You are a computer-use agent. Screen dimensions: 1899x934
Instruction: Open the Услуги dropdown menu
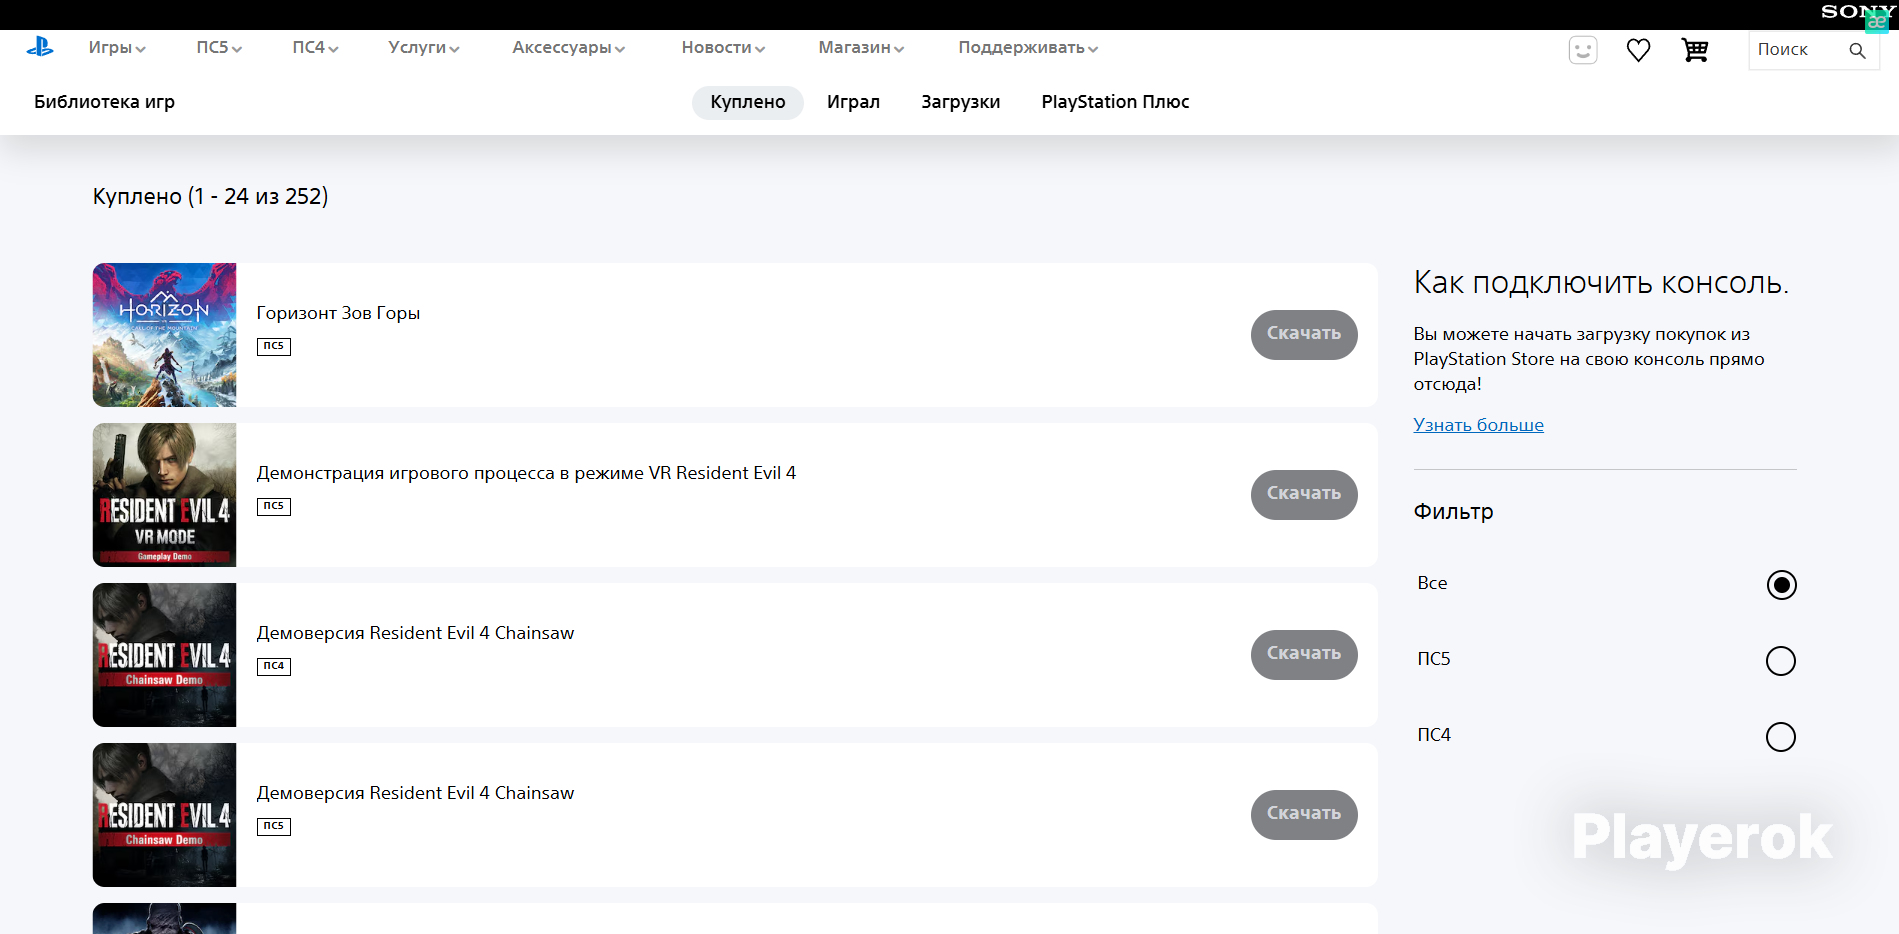(x=424, y=48)
